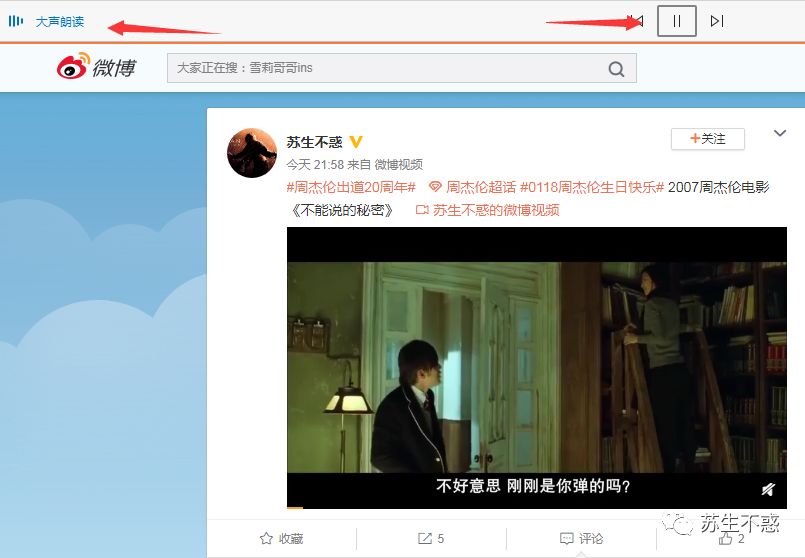Open the 周杰伦超话 super topic link

472,187
